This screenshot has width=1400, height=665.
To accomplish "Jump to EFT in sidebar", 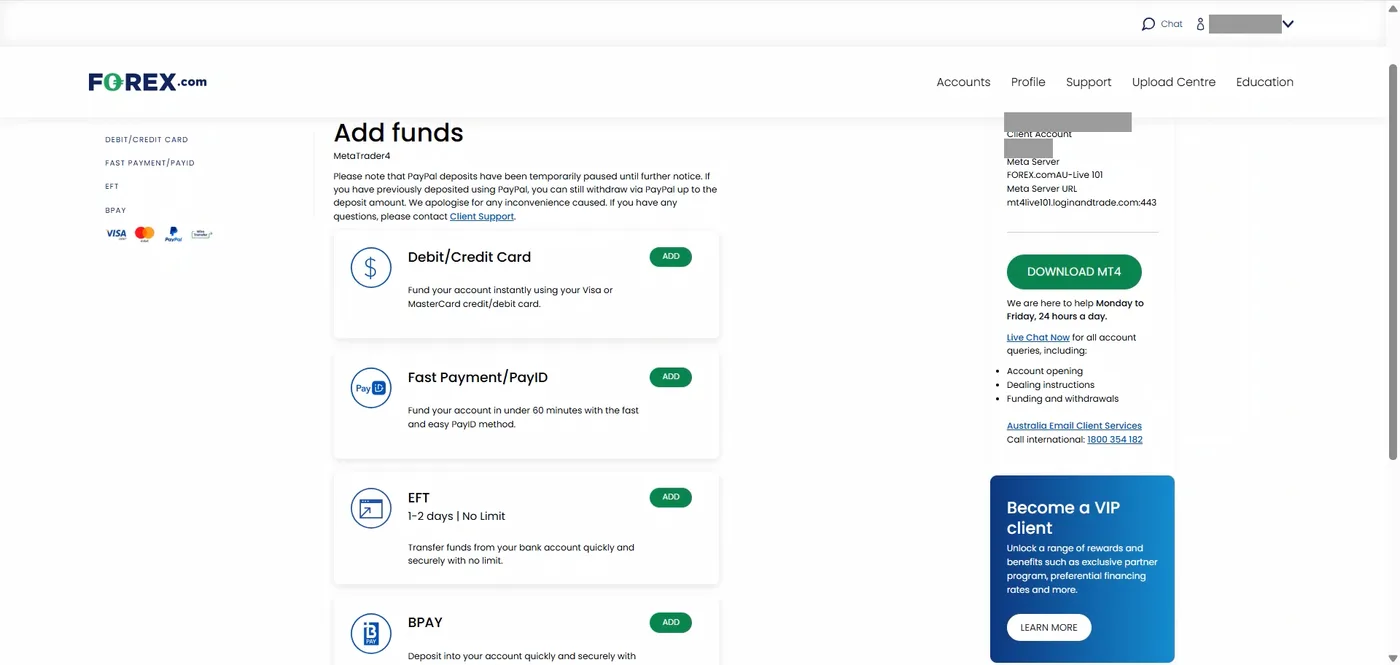I will (112, 186).
